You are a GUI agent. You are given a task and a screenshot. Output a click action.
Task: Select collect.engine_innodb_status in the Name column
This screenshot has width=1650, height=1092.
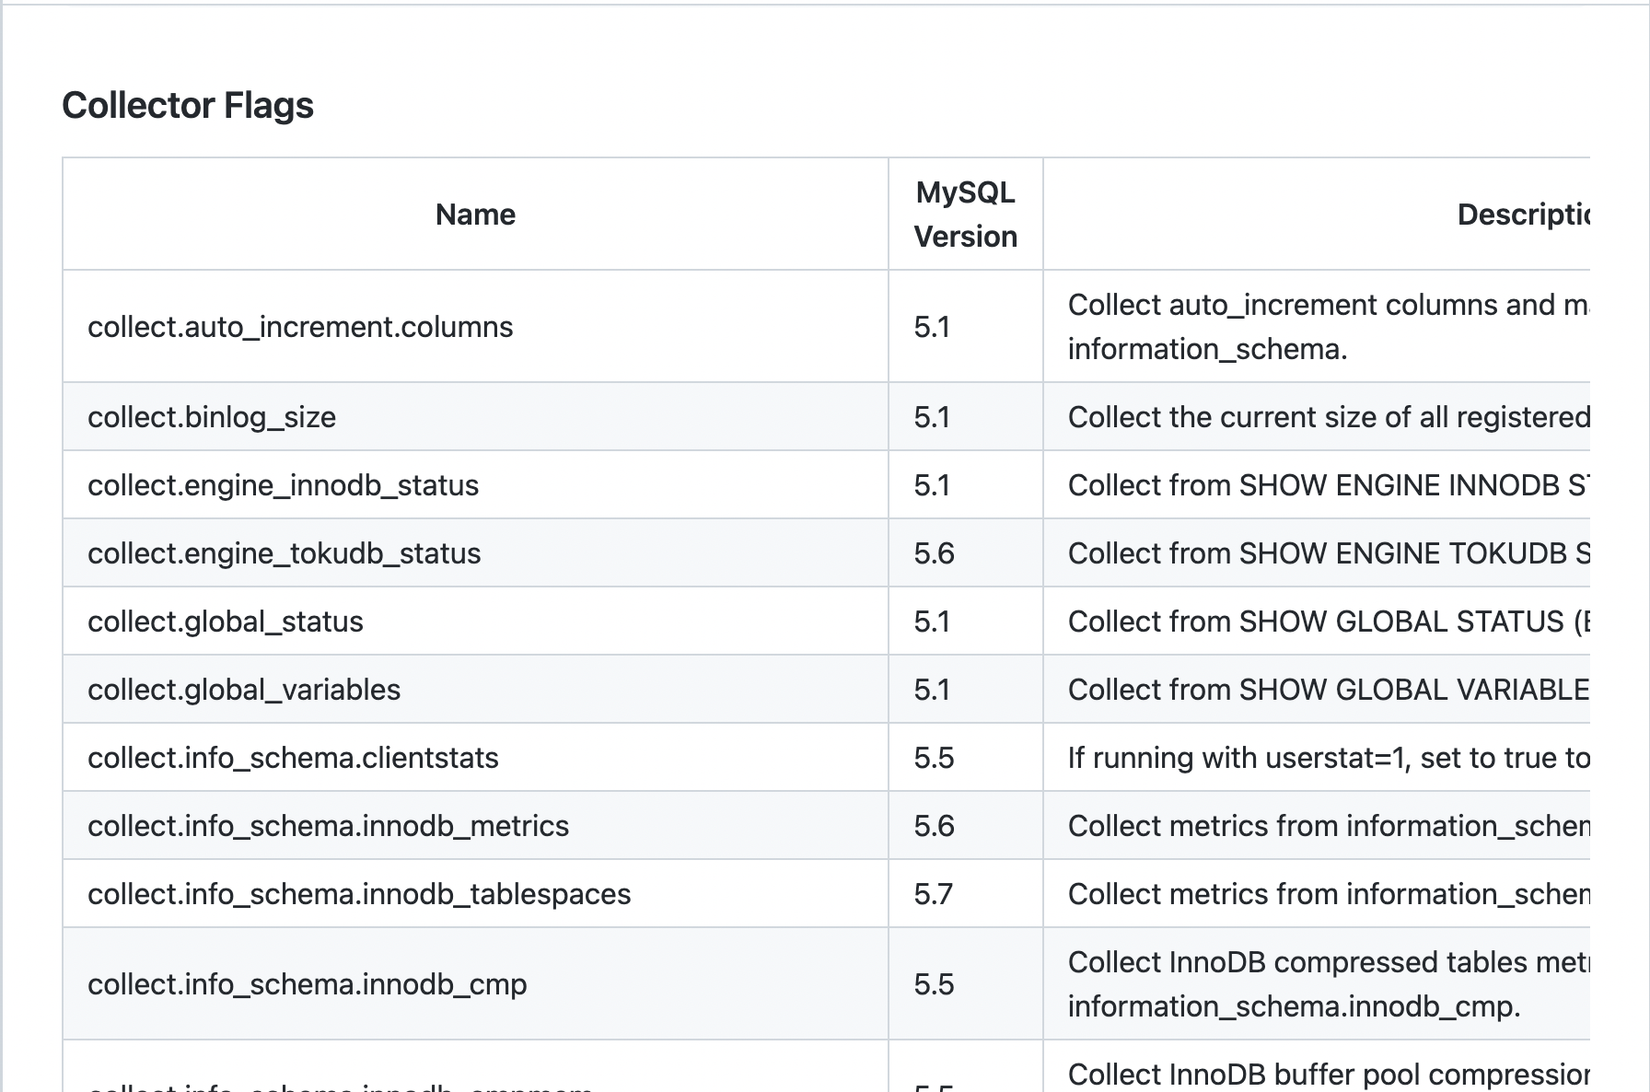(x=283, y=485)
